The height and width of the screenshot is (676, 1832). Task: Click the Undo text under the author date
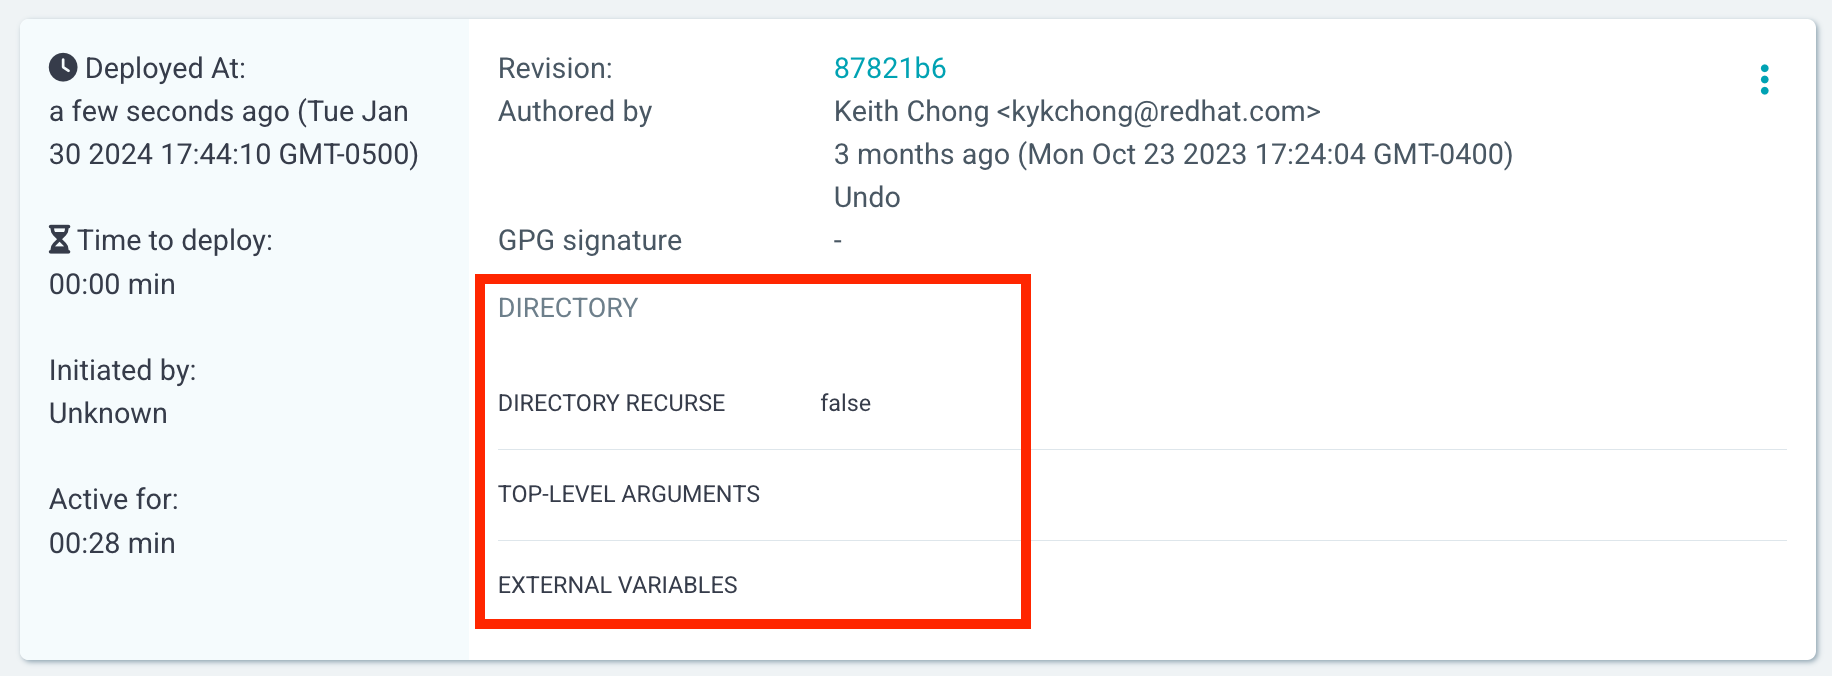[x=866, y=197]
